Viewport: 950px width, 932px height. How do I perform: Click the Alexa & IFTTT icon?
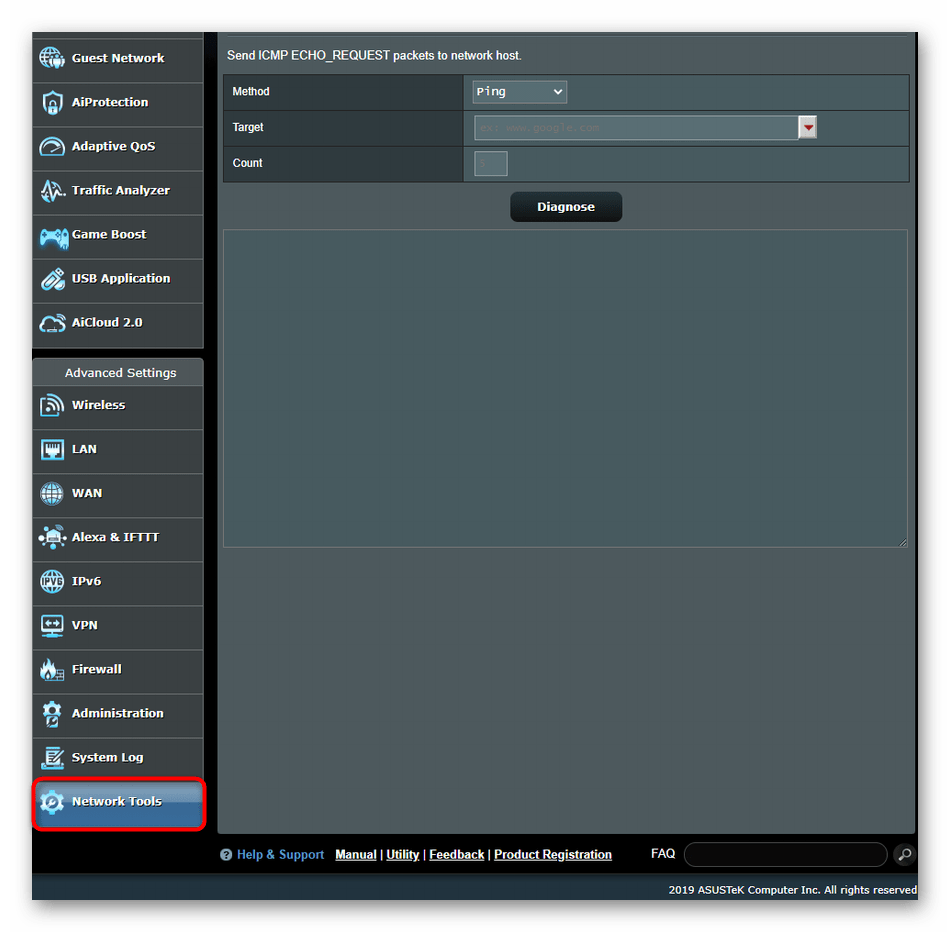52,538
